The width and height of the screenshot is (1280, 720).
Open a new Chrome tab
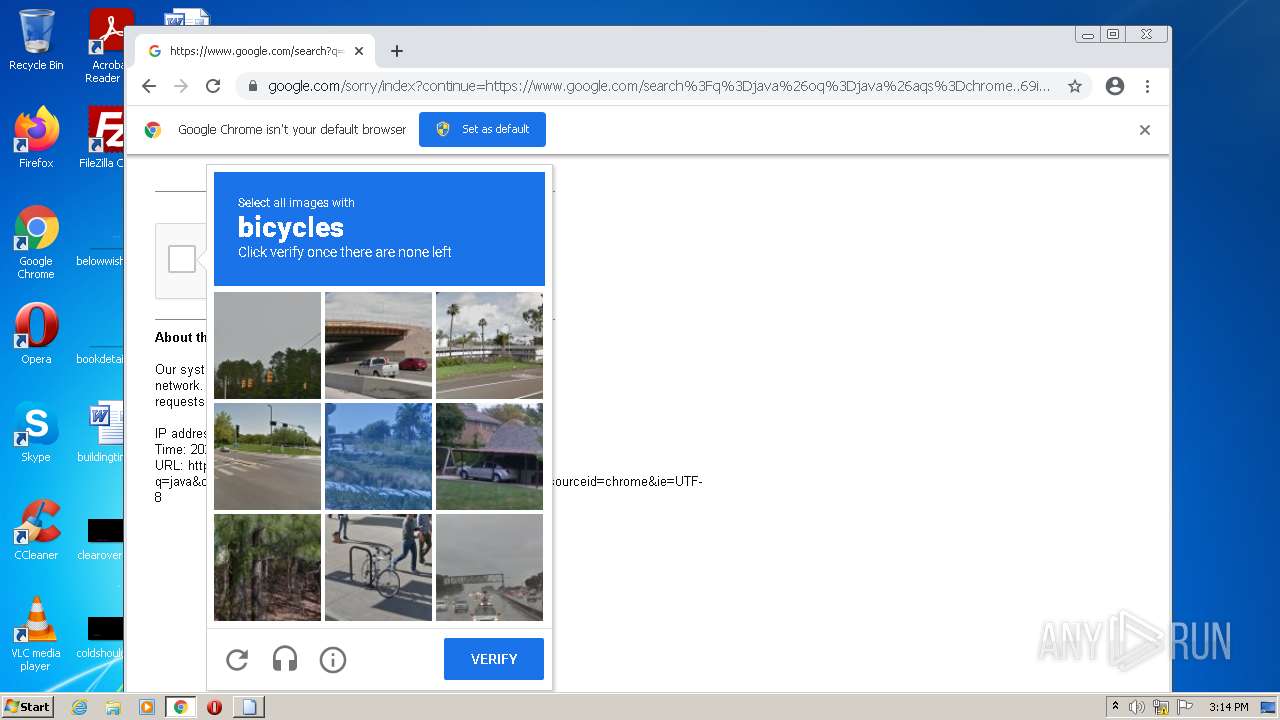[x=397, y=51]
